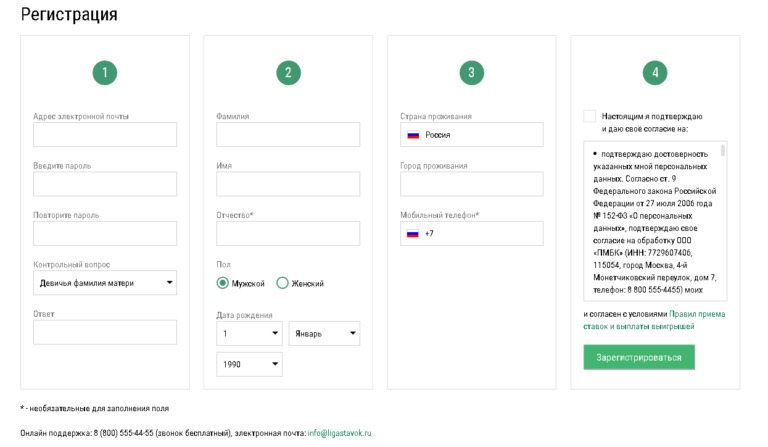
Task: Open the Правил приема ставок link
Action: click(x=654, y=320)
